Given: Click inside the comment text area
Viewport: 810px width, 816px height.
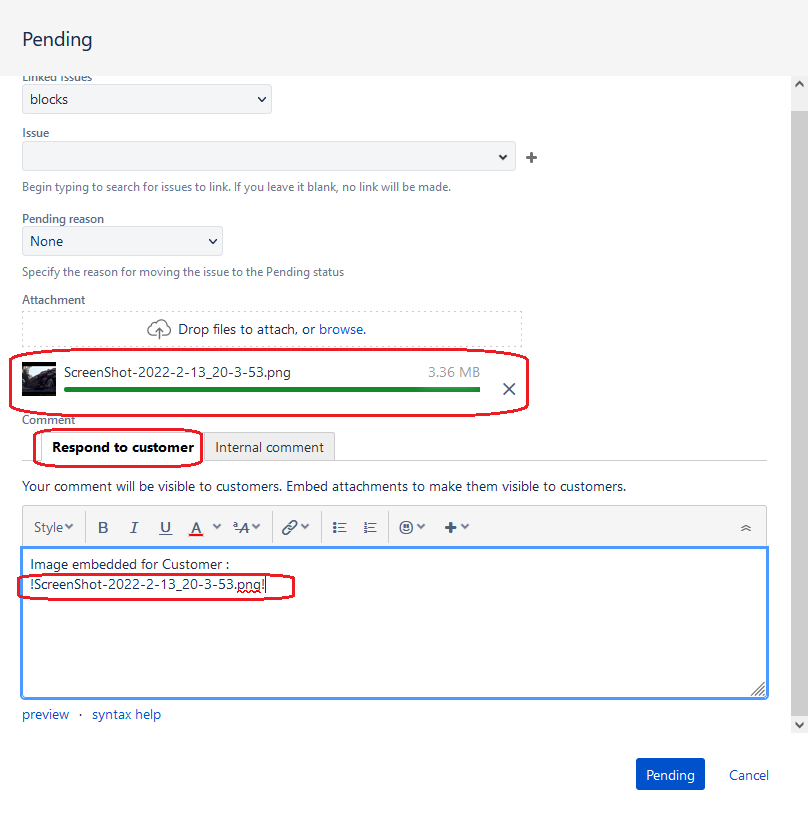Looking at the screenshot, I should coord(394,623).
